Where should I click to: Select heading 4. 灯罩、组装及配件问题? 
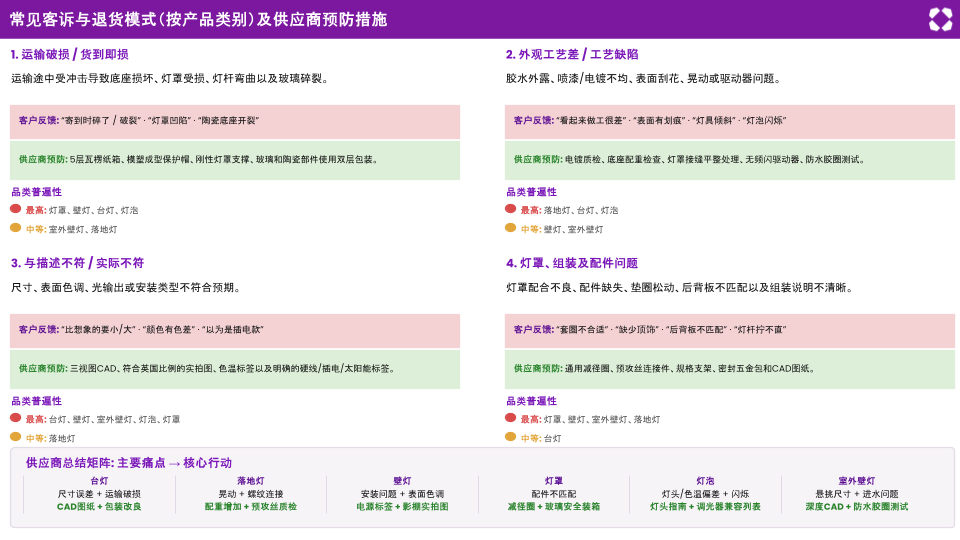point(572,263)
